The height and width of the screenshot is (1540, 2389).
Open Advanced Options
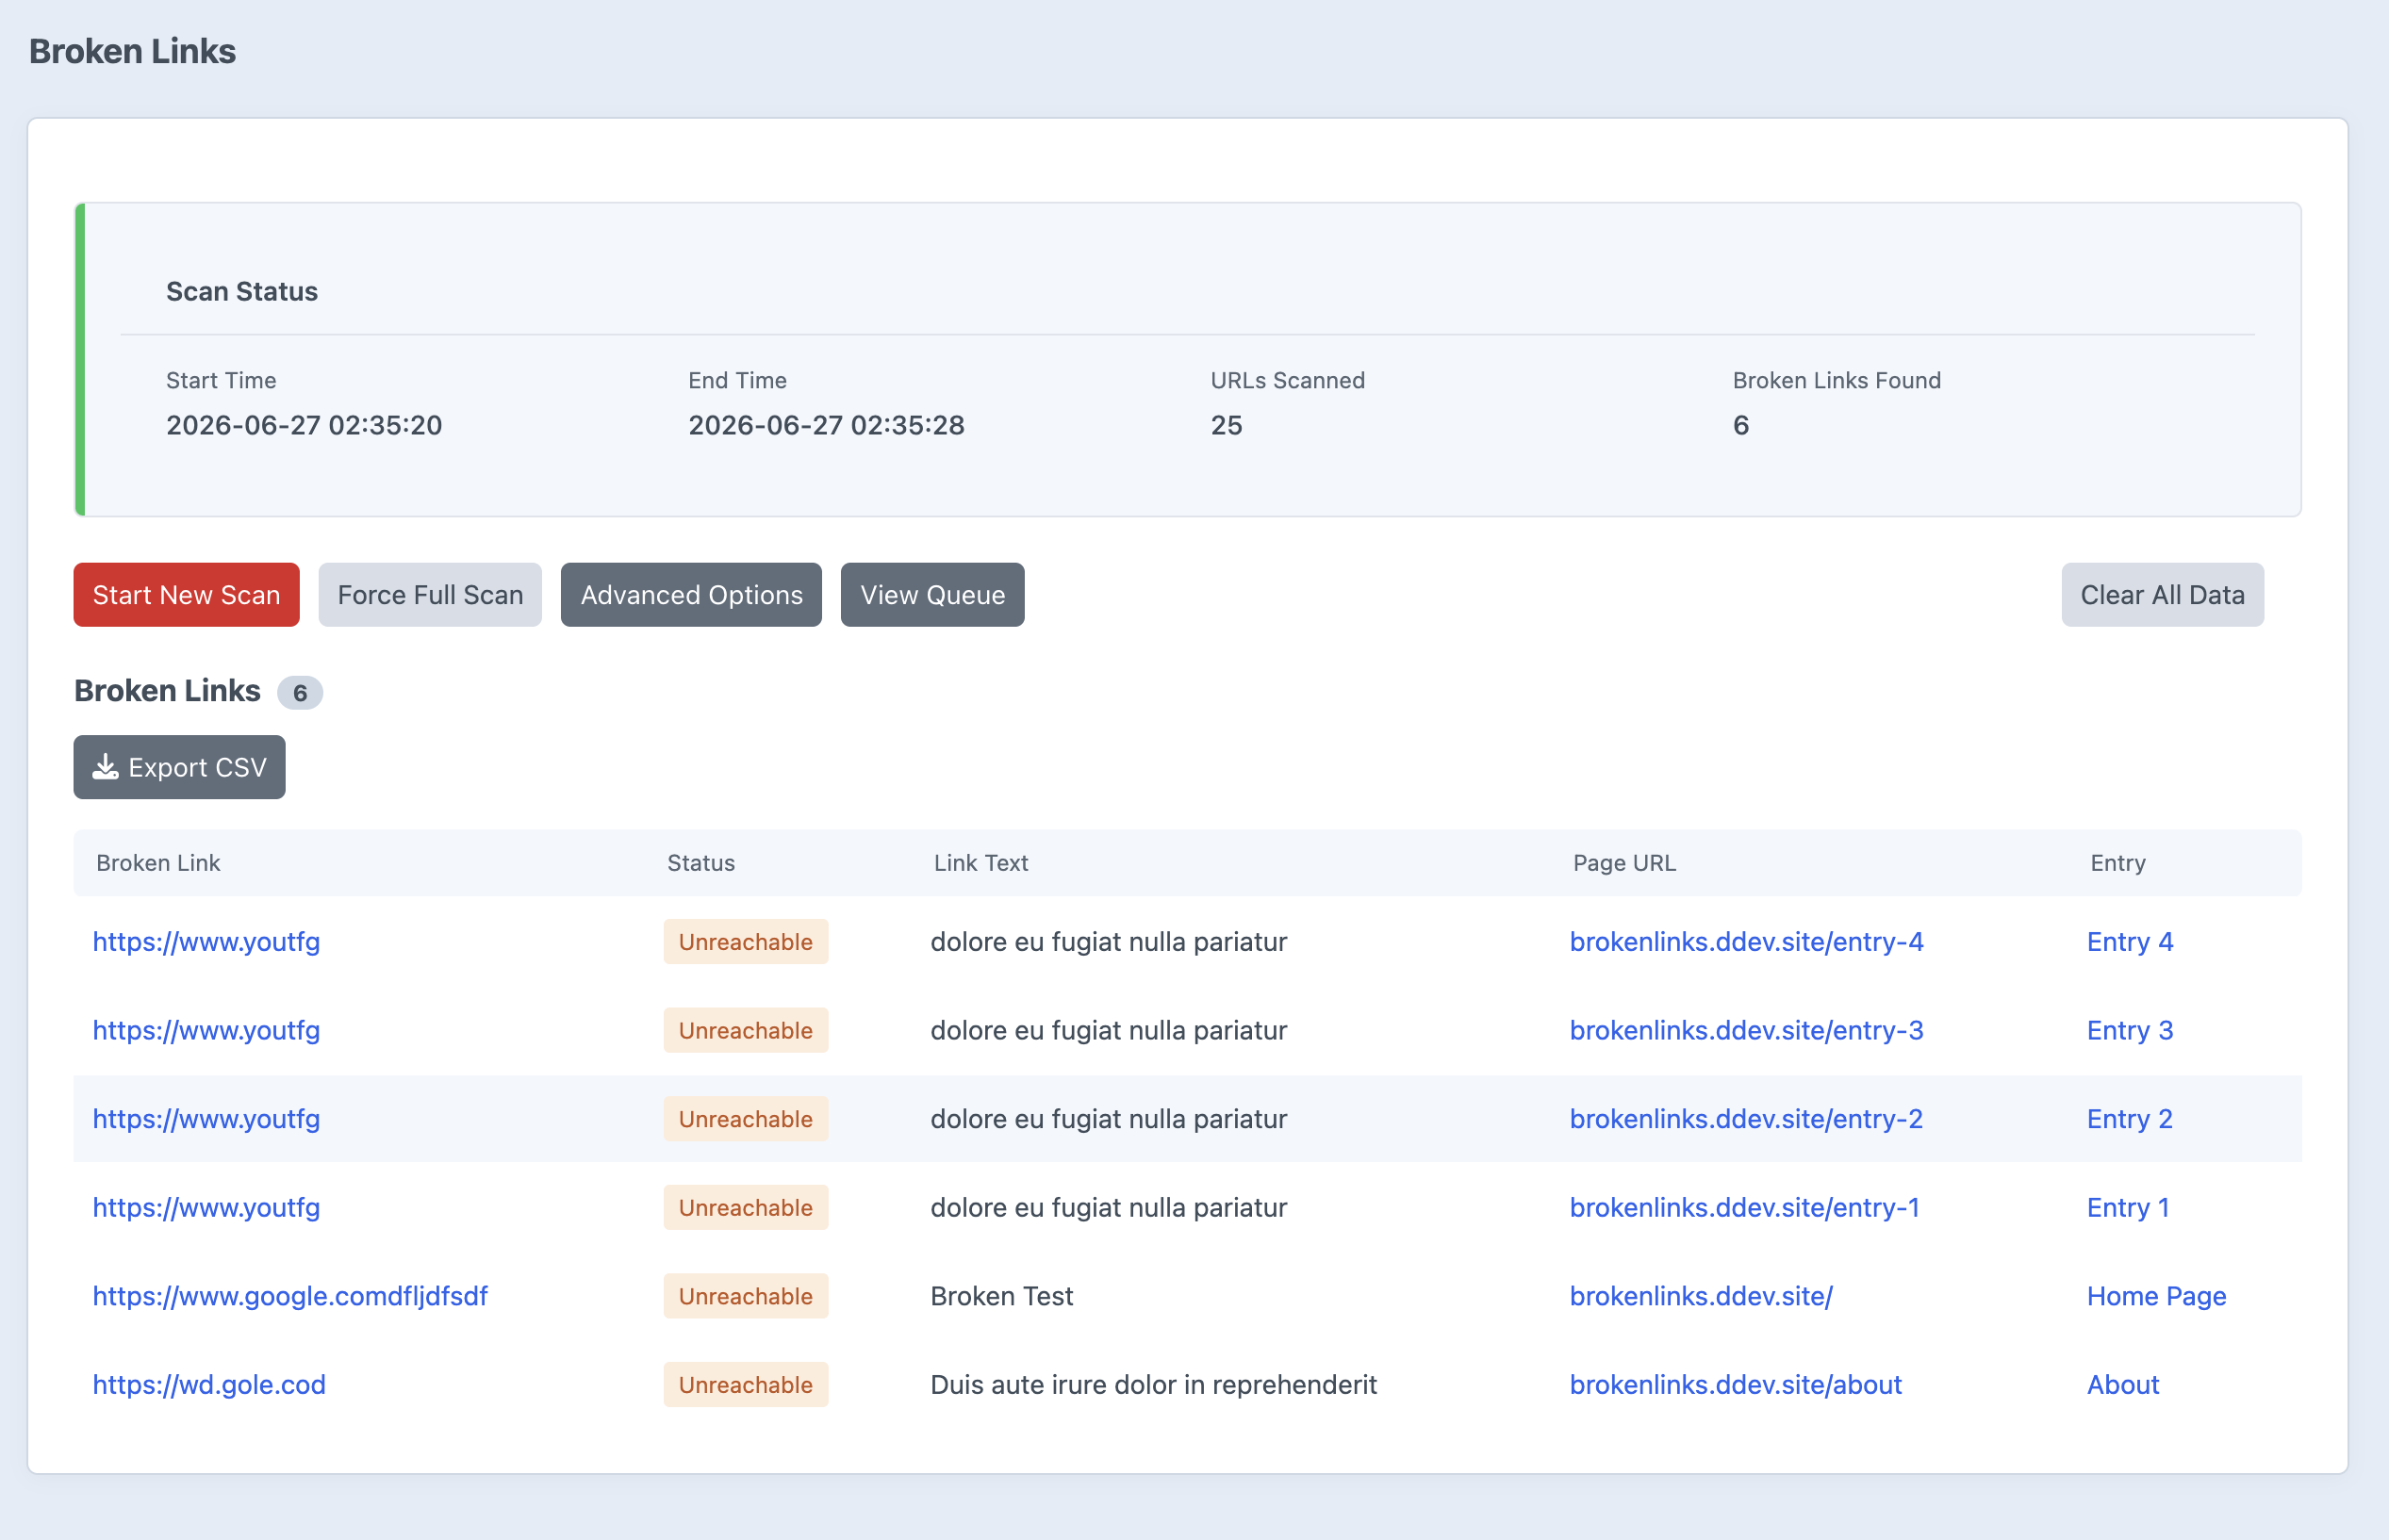(x=691, y=595)
